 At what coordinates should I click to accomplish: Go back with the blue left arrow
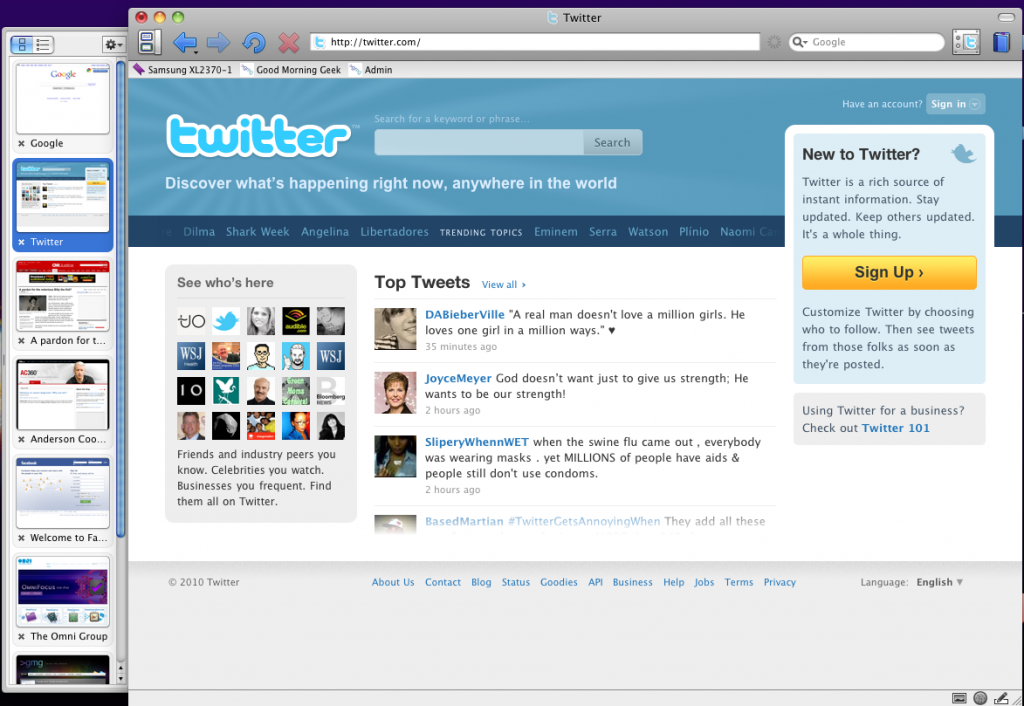coord(185,42)
